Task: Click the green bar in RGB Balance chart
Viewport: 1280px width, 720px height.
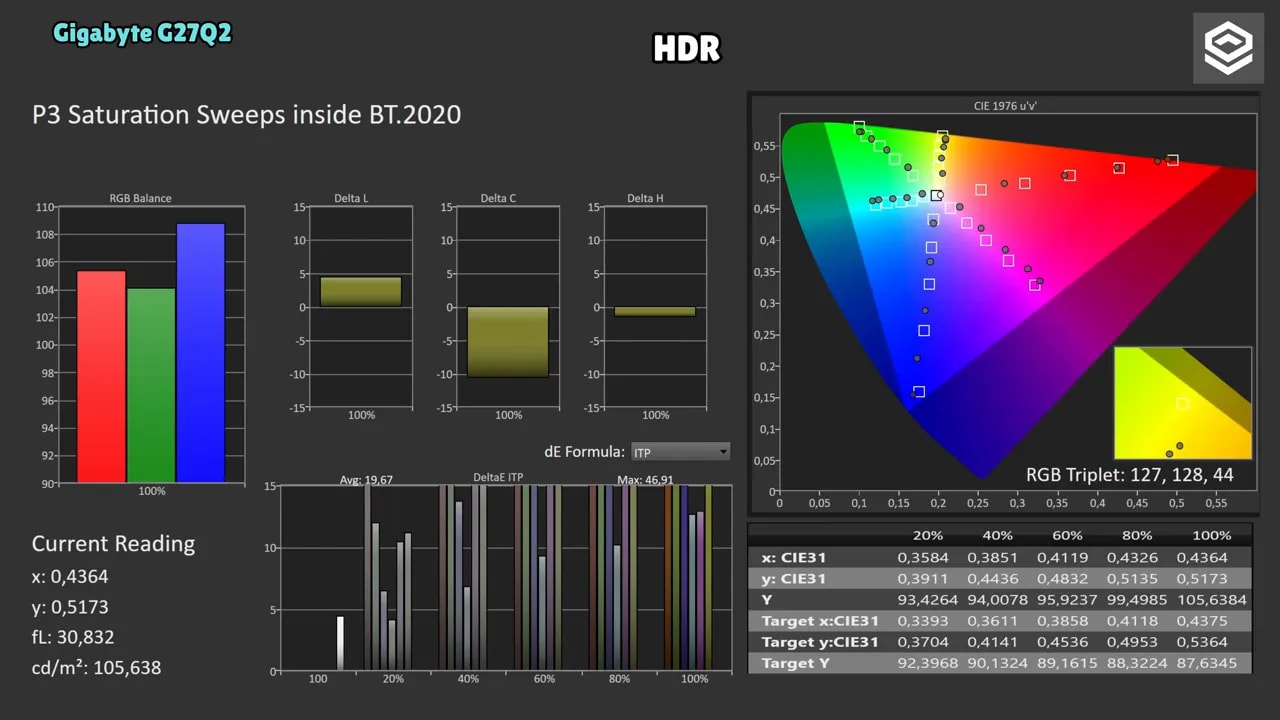Action: [151, 385]
